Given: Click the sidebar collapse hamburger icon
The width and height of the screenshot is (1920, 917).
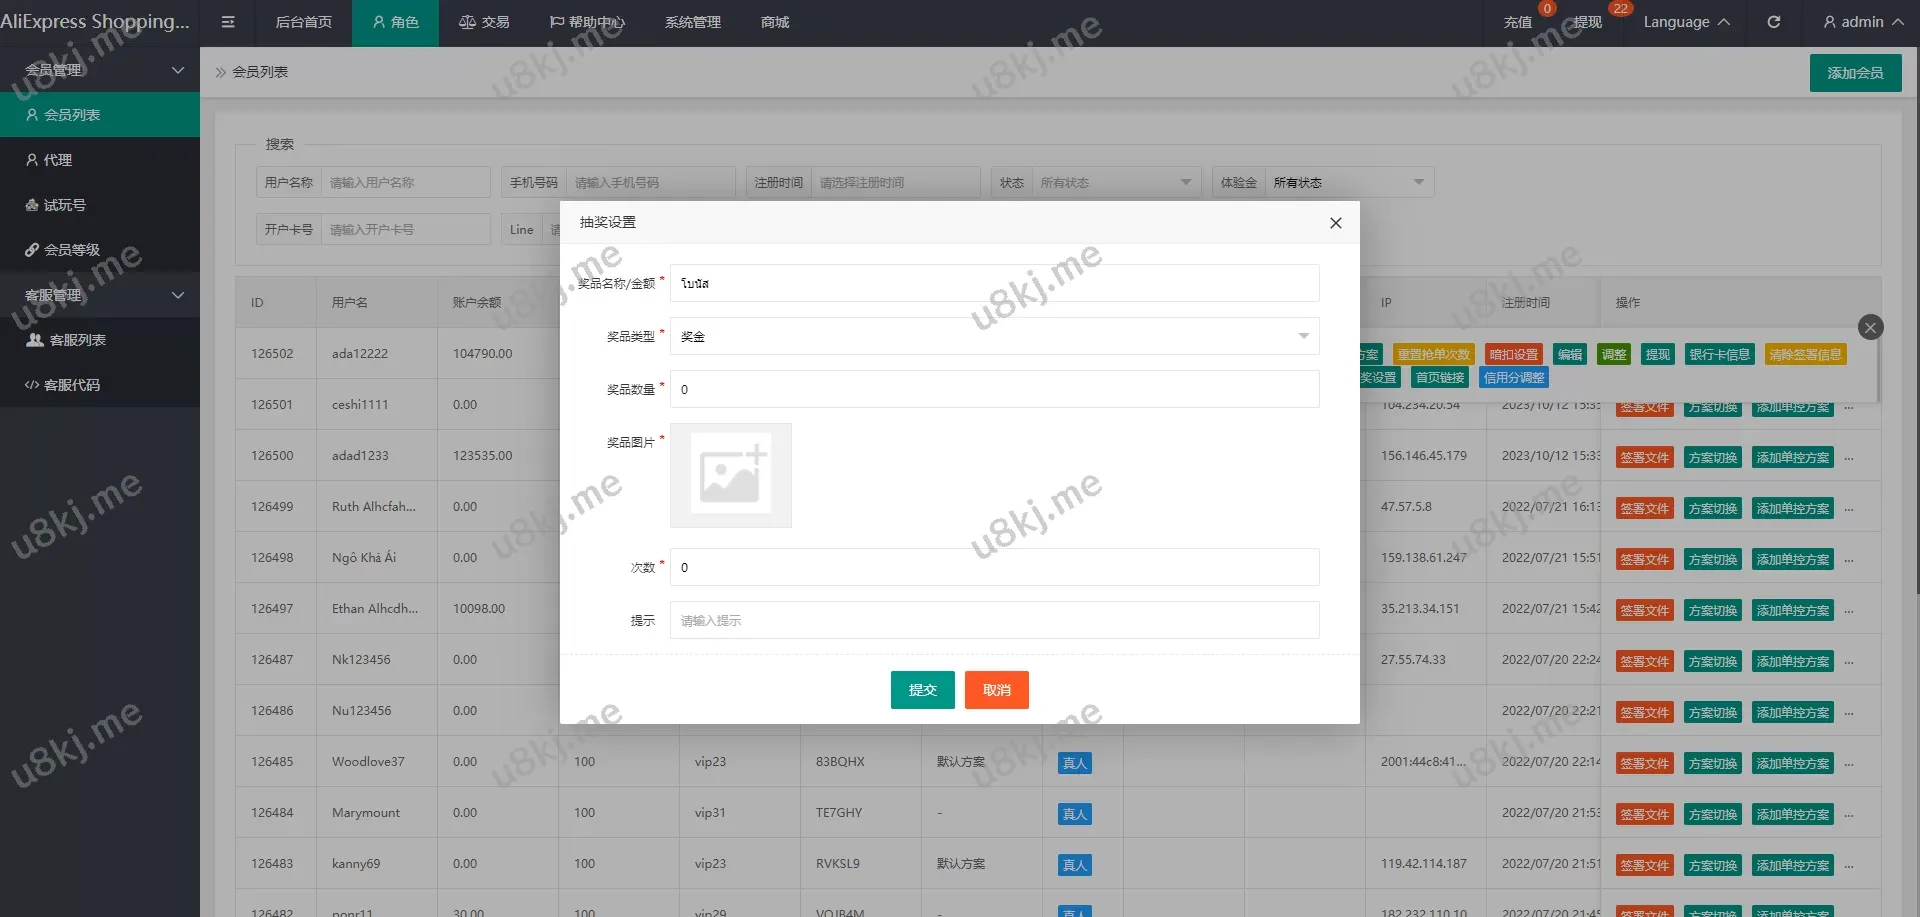Looking at the screenshot, I should (228, 22).
